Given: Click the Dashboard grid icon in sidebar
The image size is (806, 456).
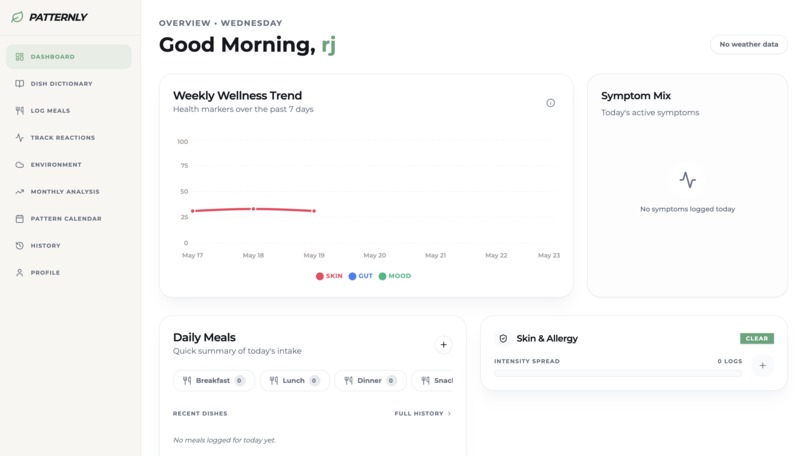Looking at the screenshot, I should coord(20,57).
